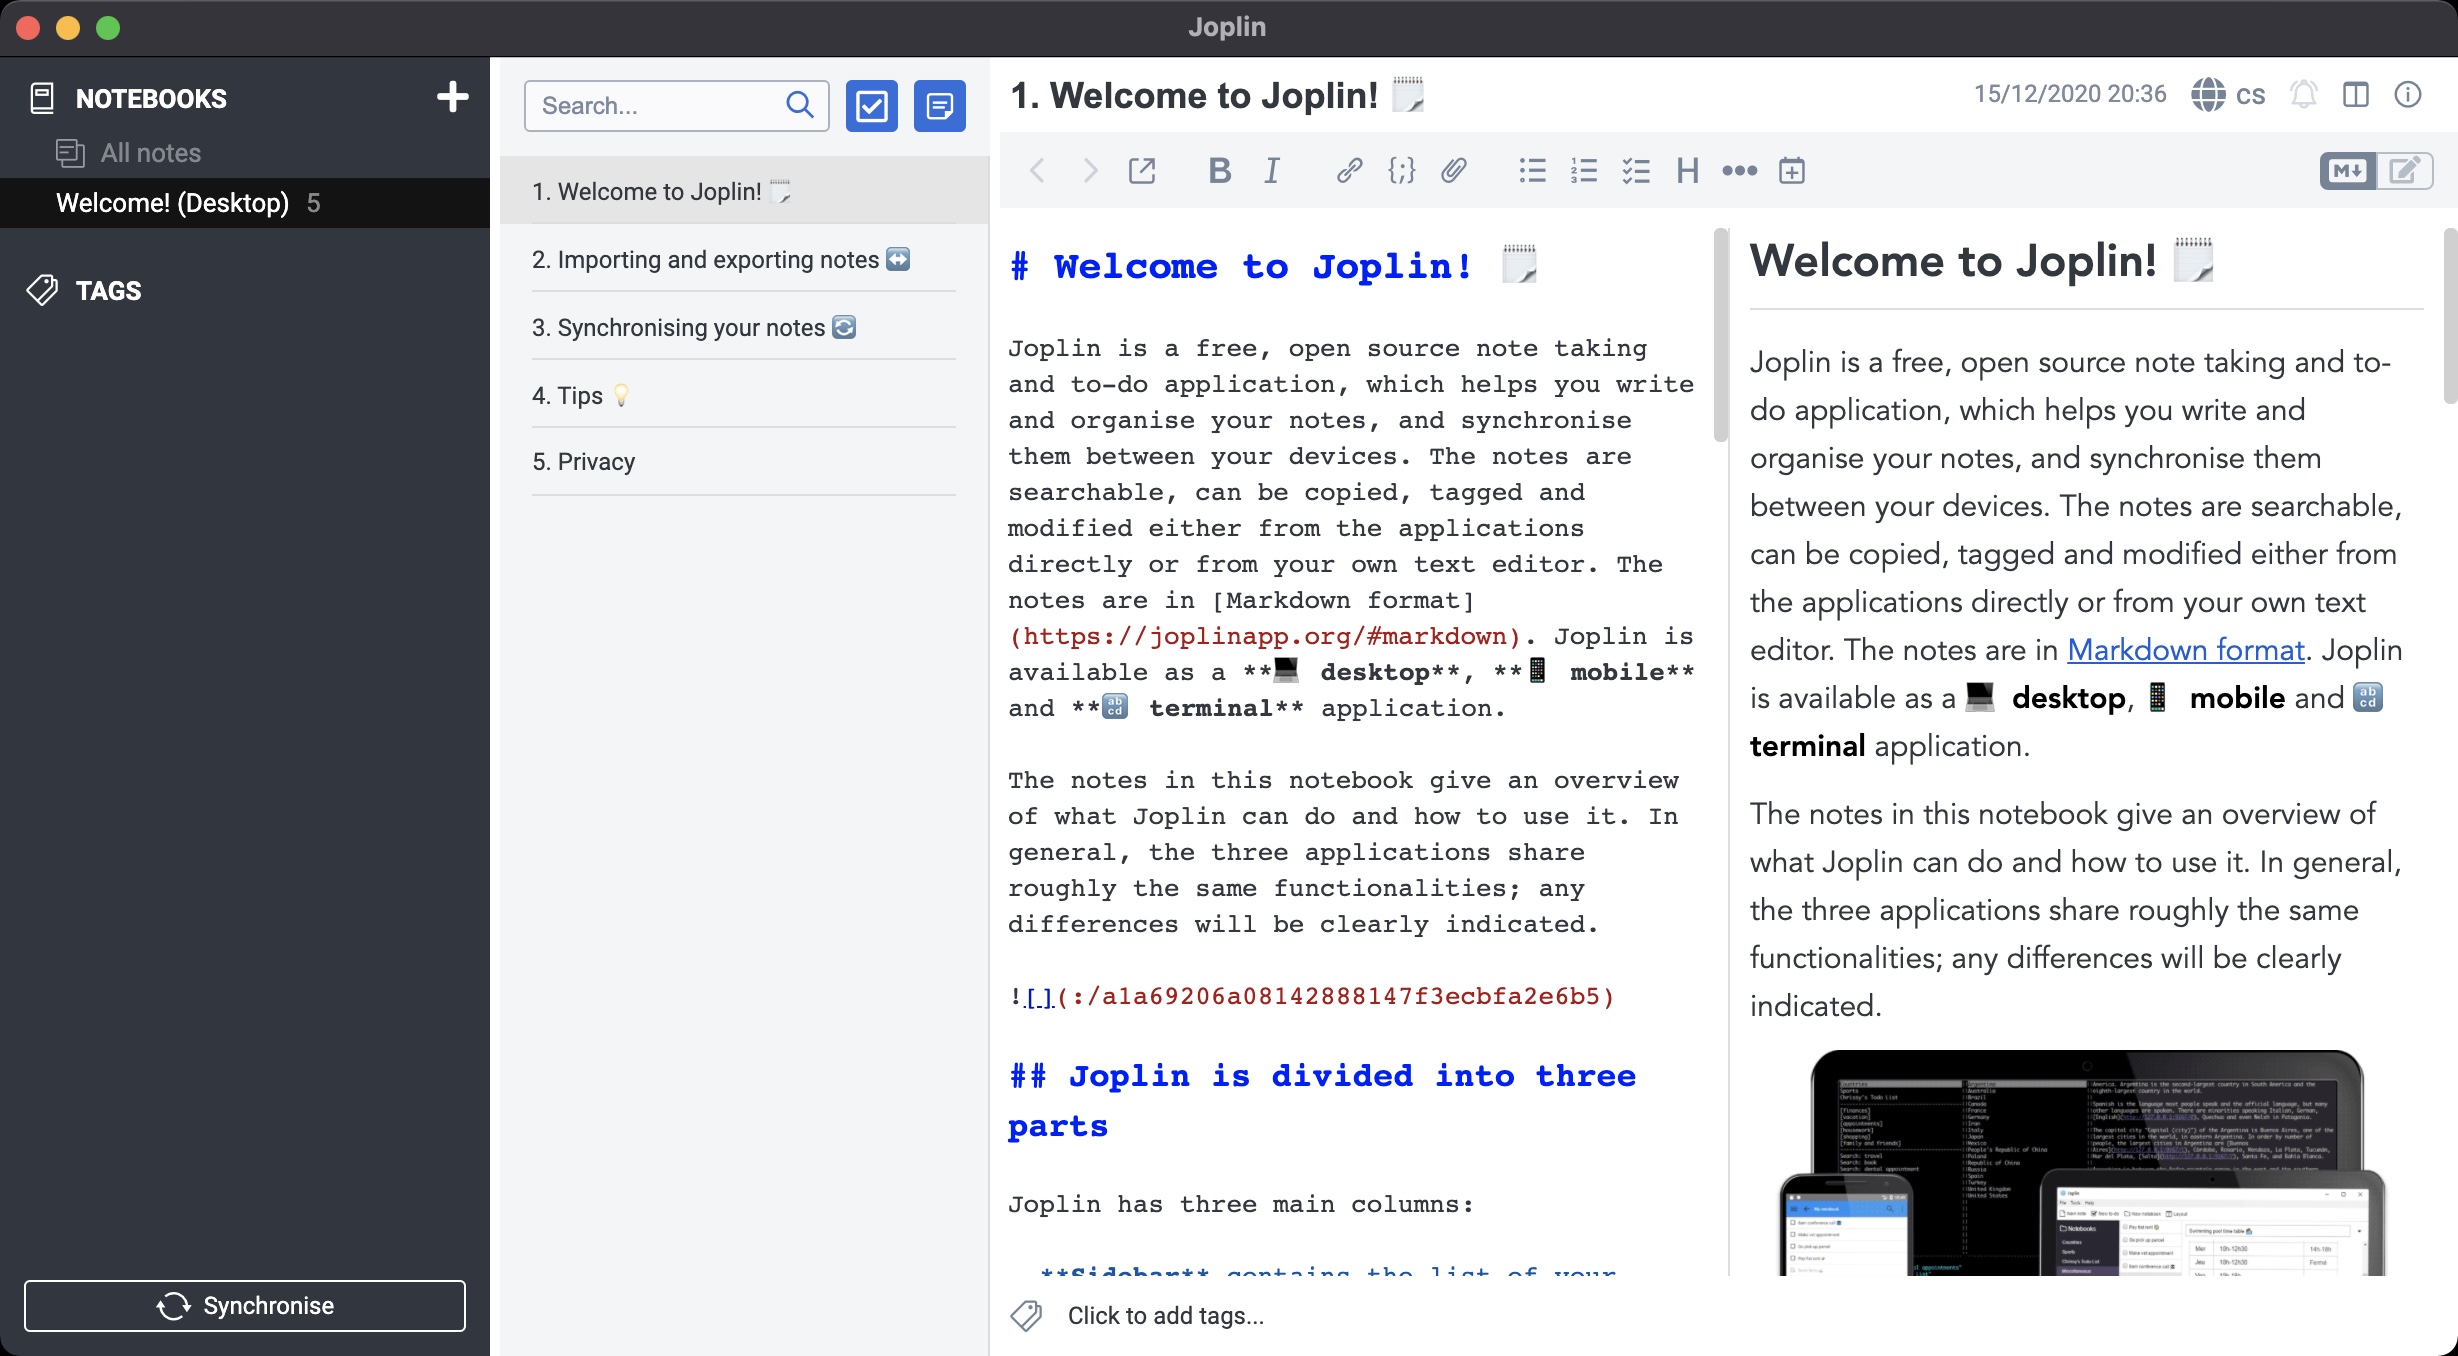Click the insert date-time calendar icon
The width and height of the screenshot is (2458, 1356).
1792,171
